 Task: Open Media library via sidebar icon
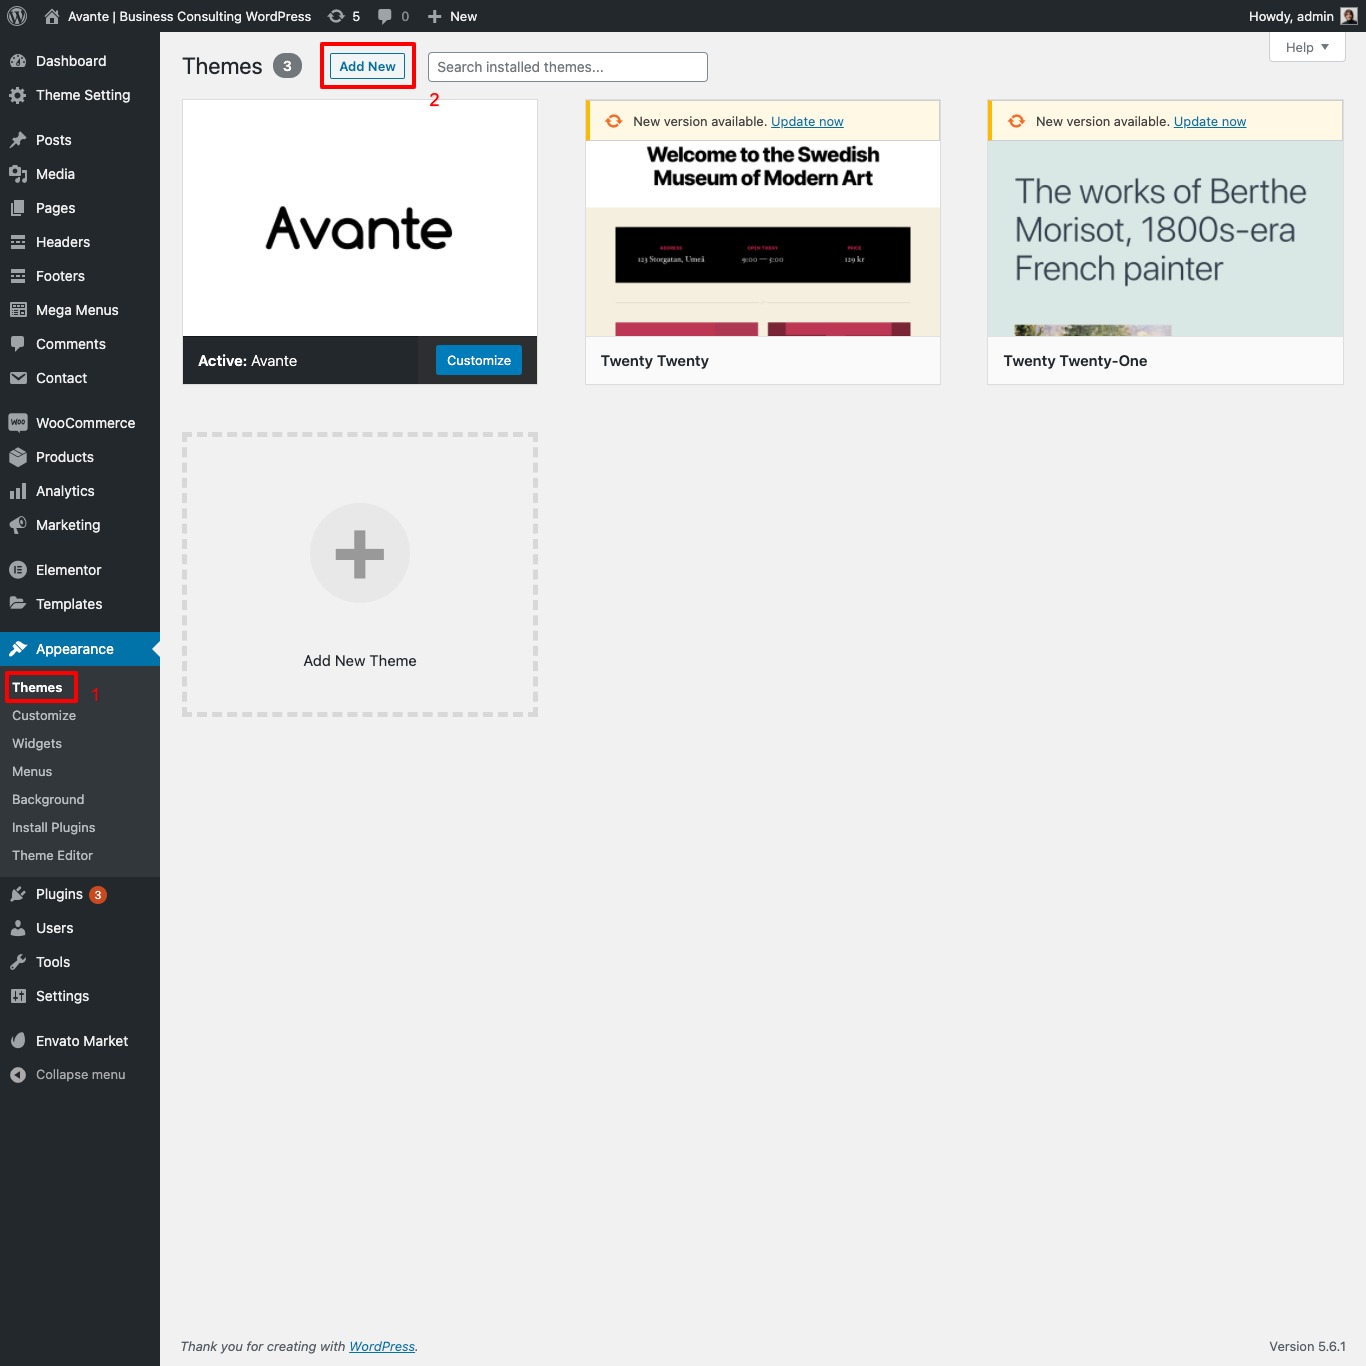click(x=18, y=173)
